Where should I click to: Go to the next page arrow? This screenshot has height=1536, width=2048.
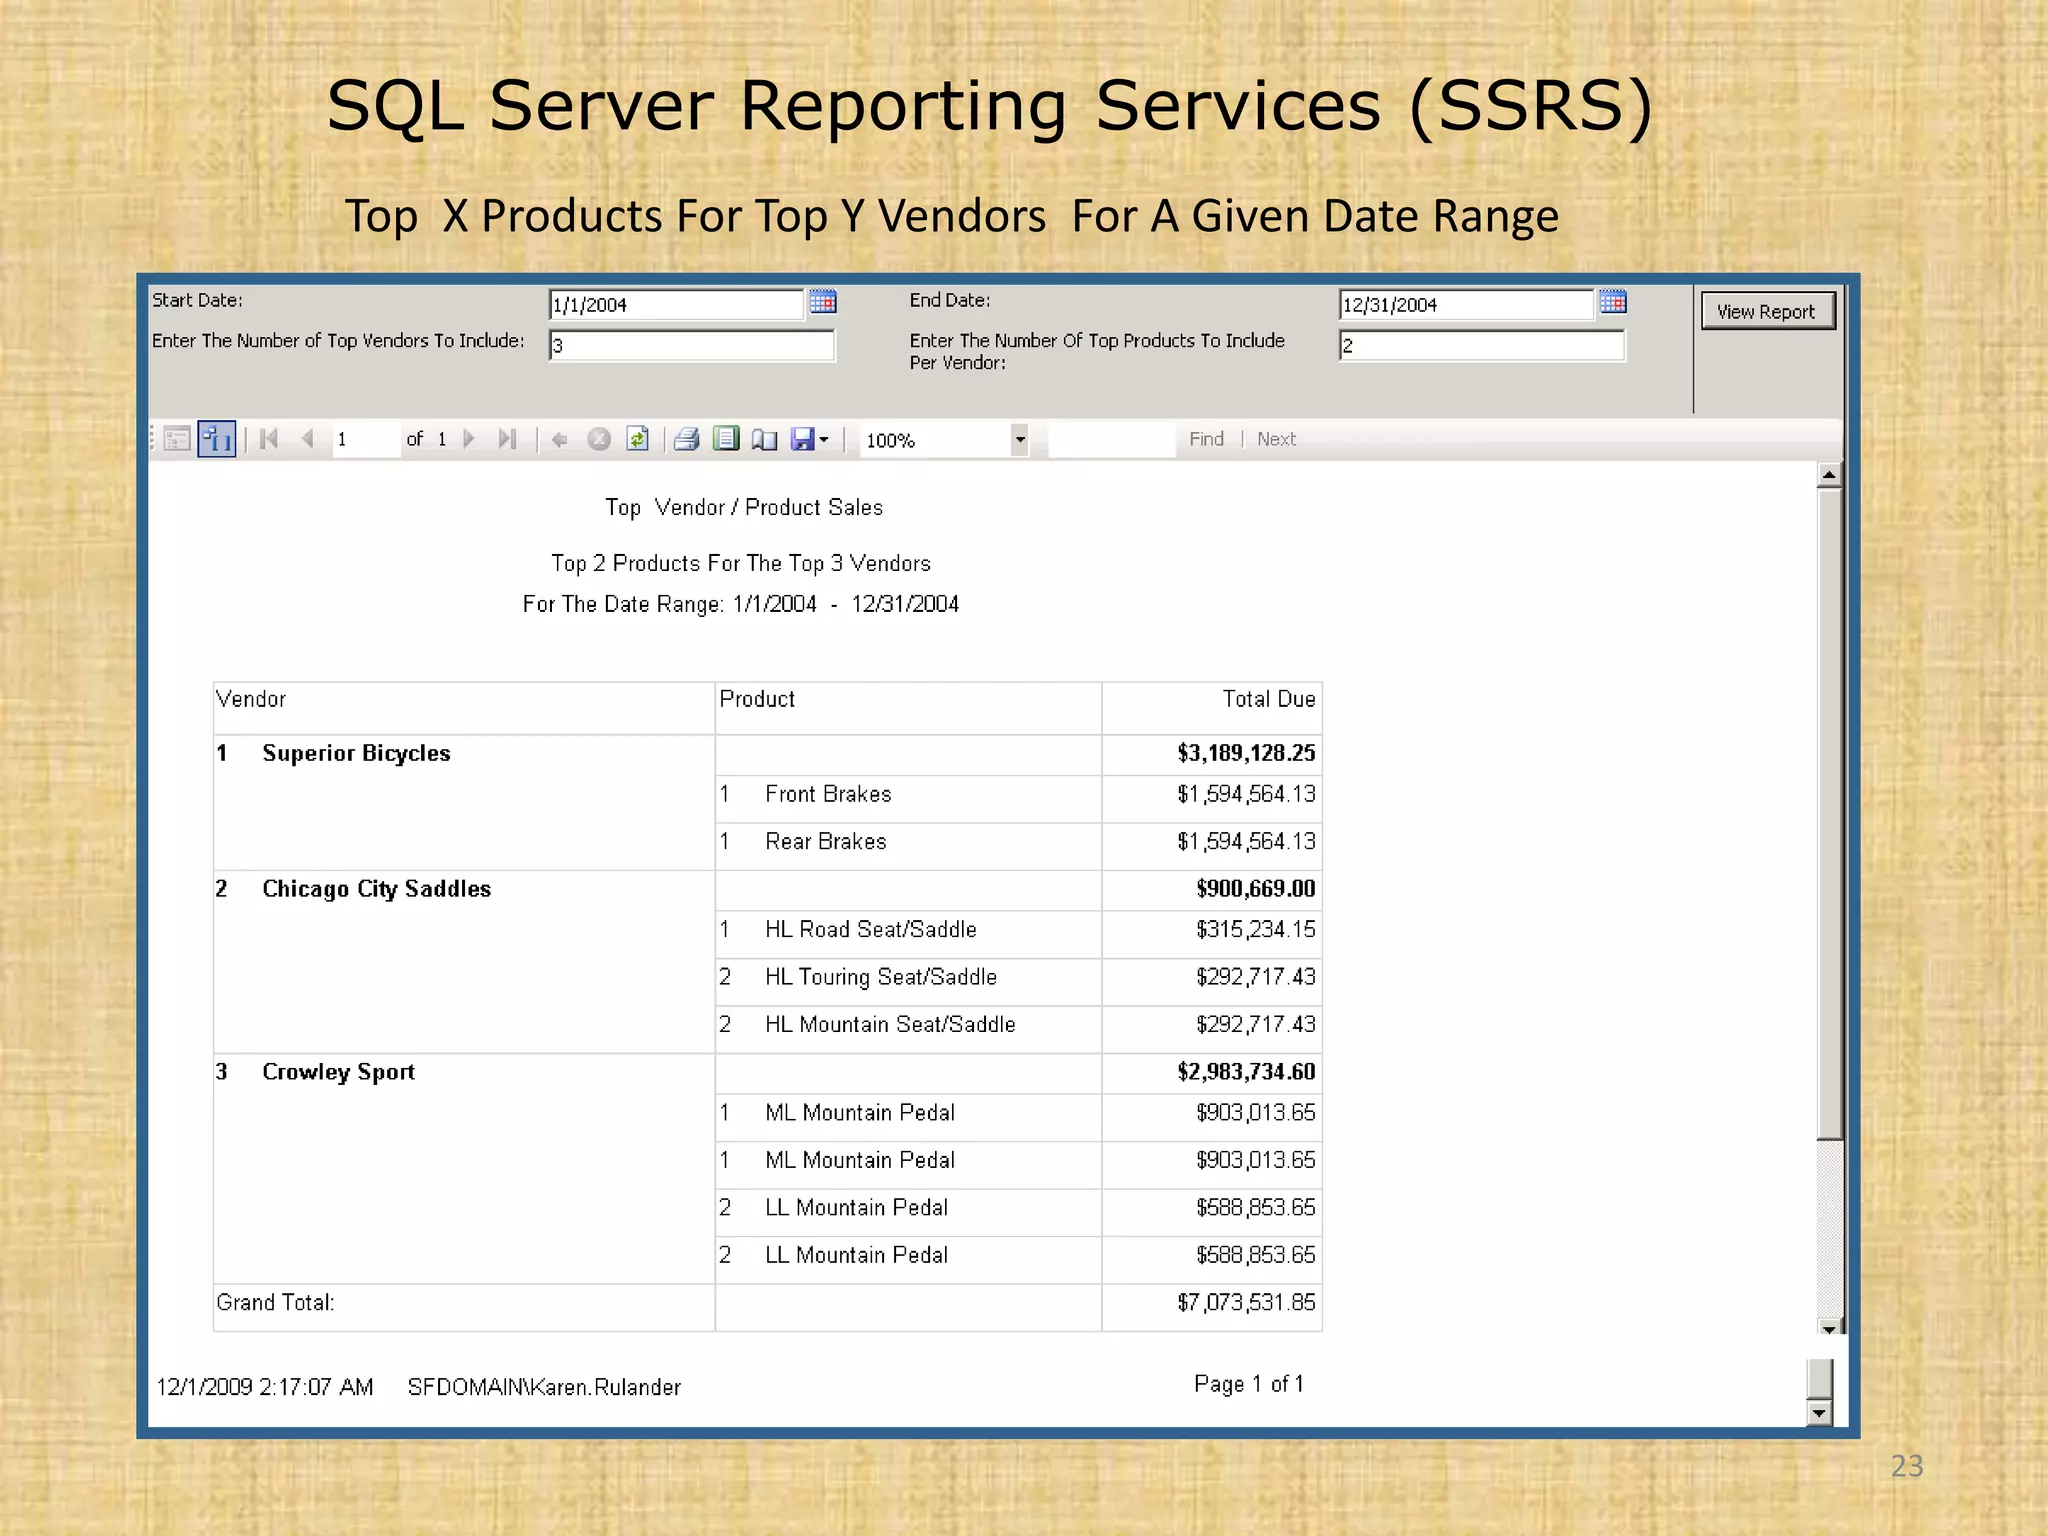click(x=469, y=439)
